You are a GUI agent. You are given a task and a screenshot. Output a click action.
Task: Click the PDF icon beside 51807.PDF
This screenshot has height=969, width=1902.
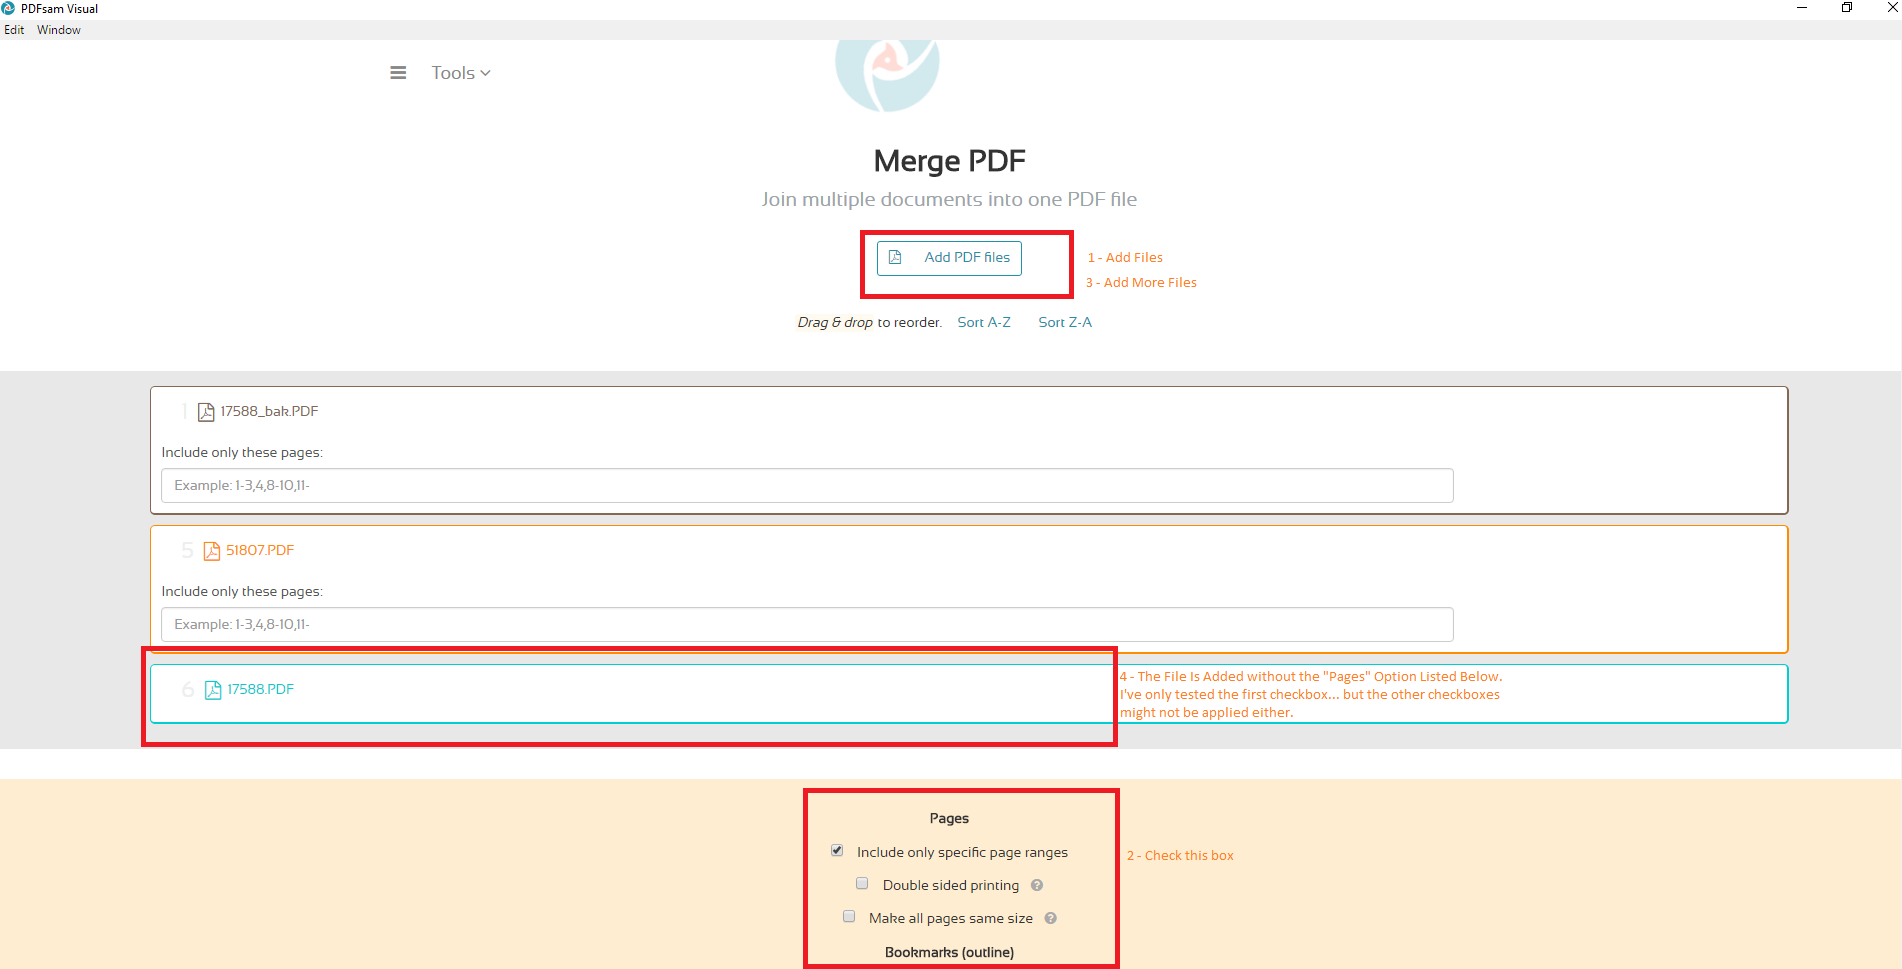(210, 550)
